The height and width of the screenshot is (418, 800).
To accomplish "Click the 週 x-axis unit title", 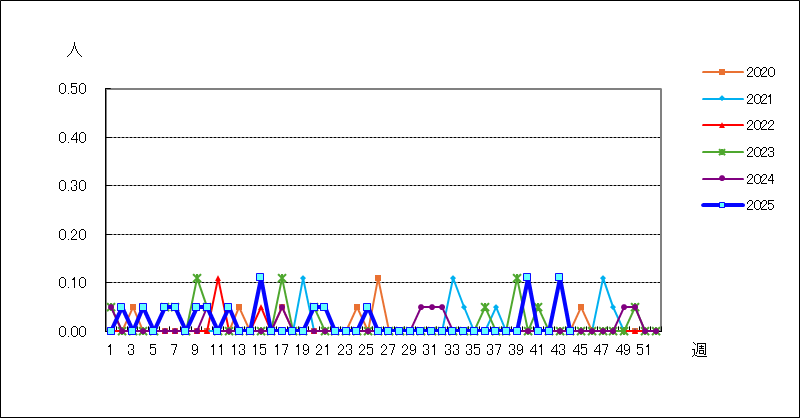I will (x=699, y=350).
